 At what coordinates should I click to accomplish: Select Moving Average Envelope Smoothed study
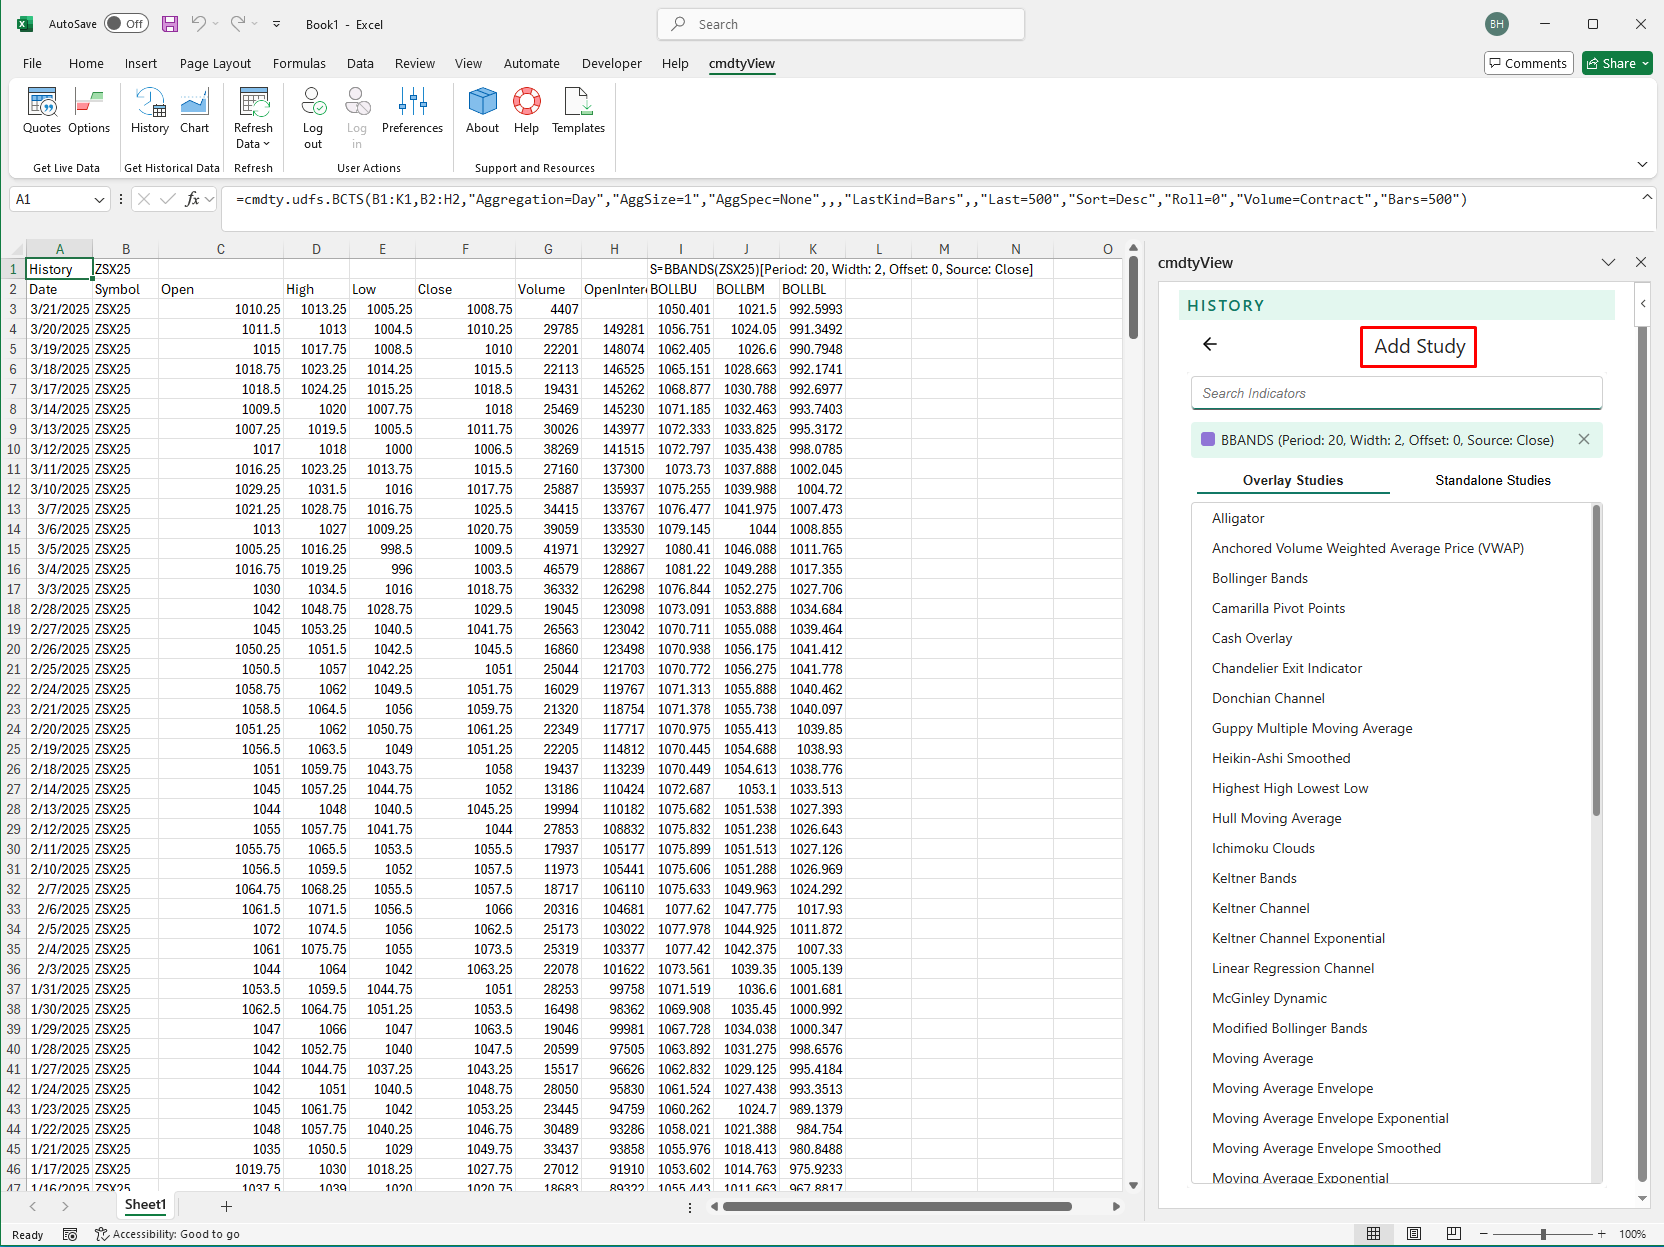click(1326, 1148)
